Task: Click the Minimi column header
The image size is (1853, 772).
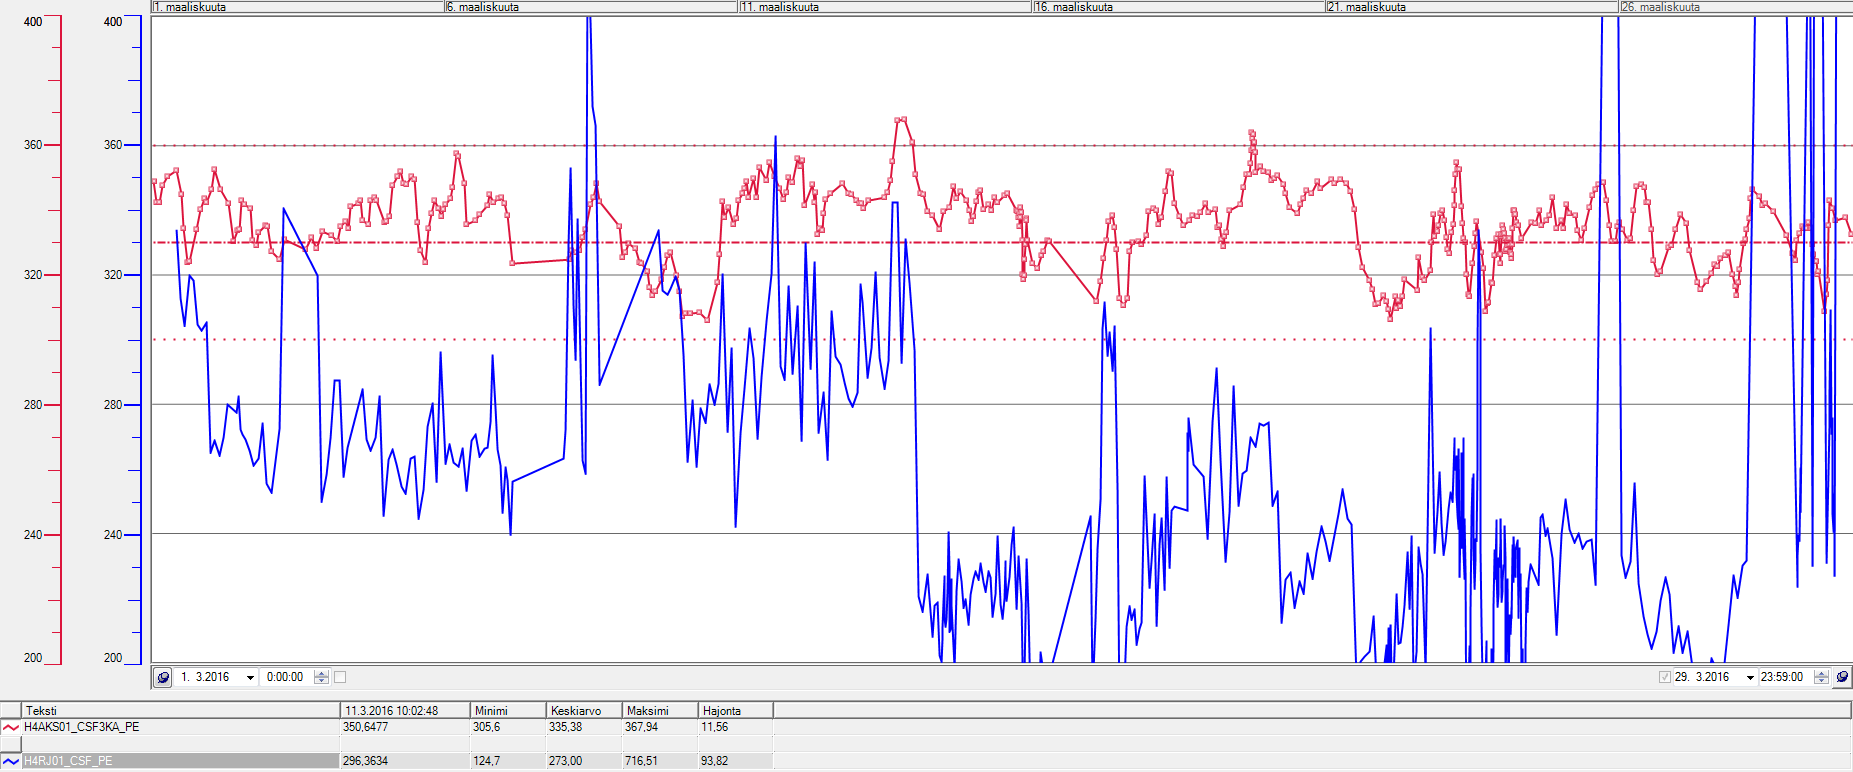Action: 508,711
